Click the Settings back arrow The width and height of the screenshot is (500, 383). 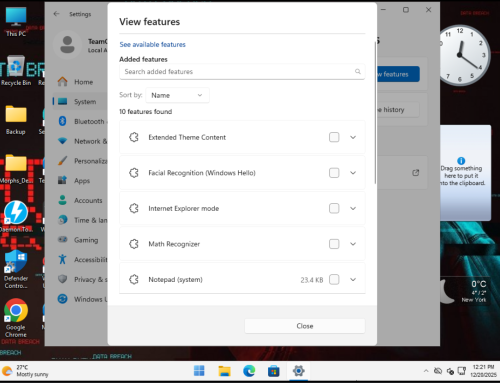click(56, 14)
